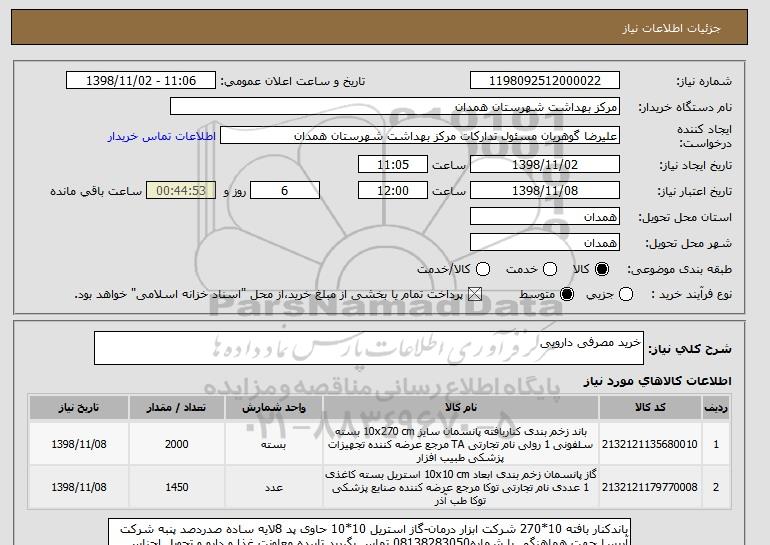This screenshot has height=545, width=770.
Task: Click the page header جزئیات اطلاعات نیاز
Action: 671,28
